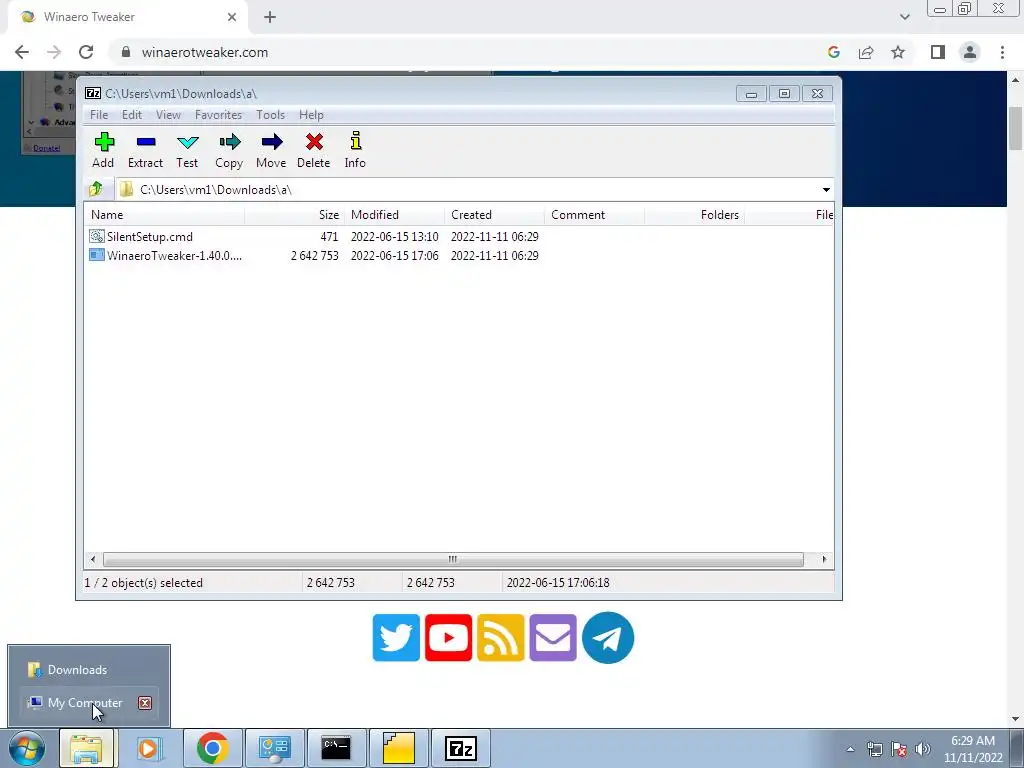1024x768 pixels.
Task: Click the Chrome reload button
Action: [x=86, y=52]
